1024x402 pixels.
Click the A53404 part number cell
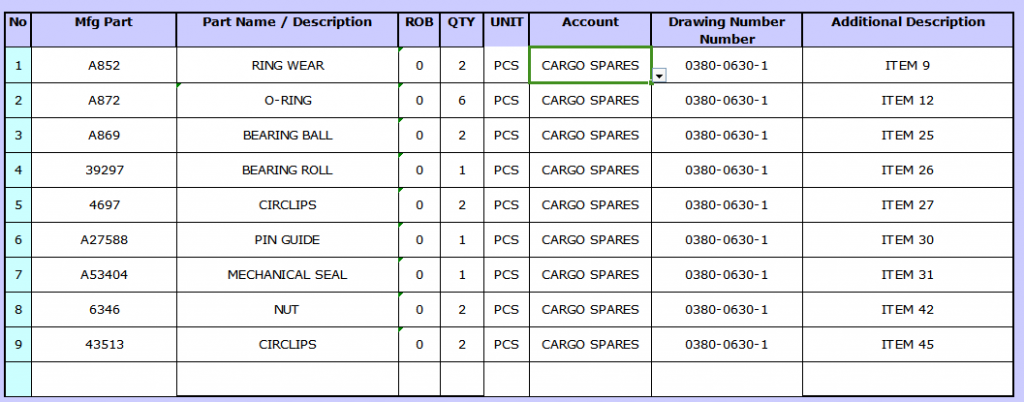[104, 275]
